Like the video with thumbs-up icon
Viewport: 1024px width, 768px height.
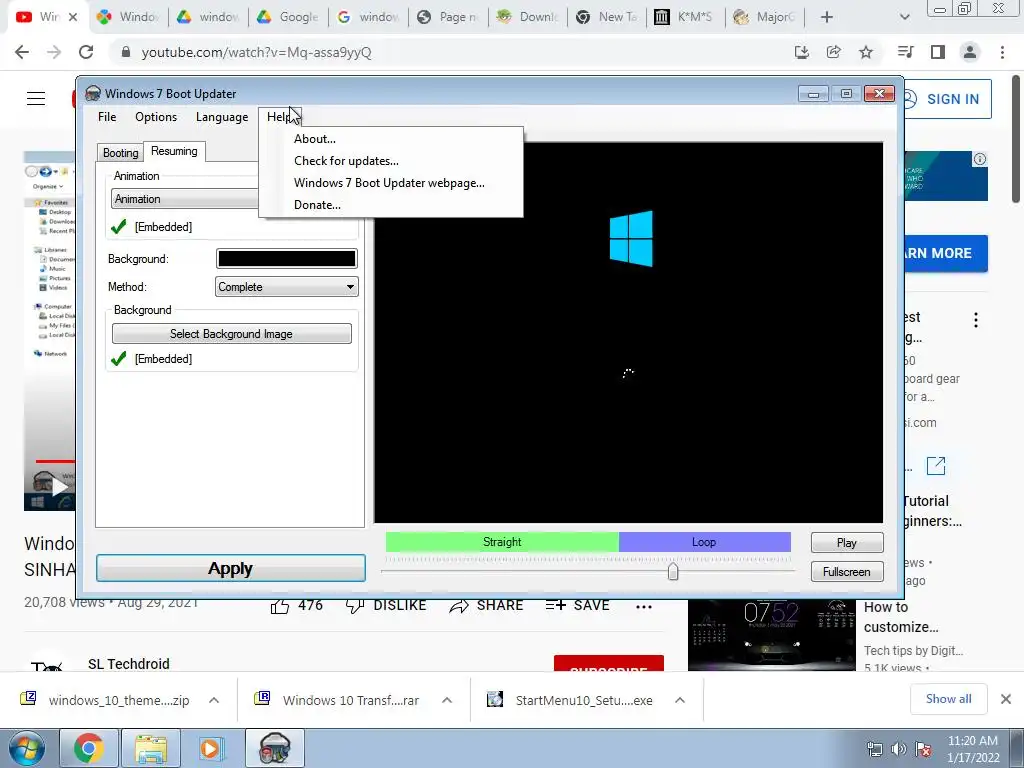point(280,606)
